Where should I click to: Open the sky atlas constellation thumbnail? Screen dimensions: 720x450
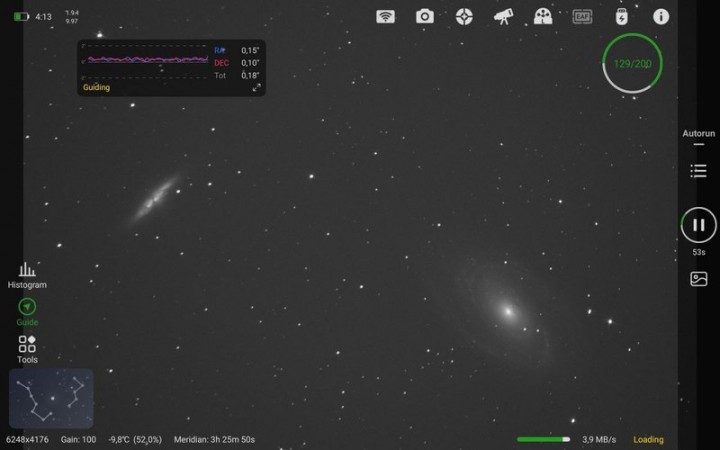[51, 398]
